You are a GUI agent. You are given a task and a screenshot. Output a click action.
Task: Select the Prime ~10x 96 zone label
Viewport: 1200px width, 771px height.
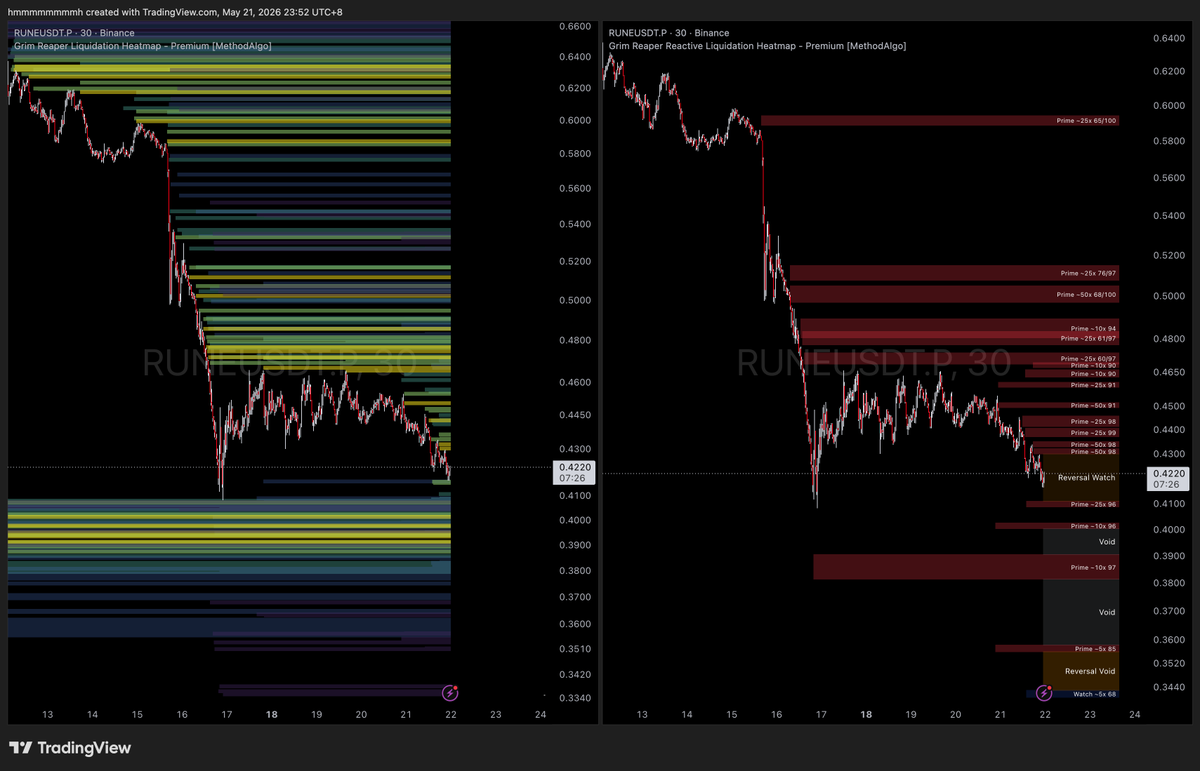tap(1093, 526)
